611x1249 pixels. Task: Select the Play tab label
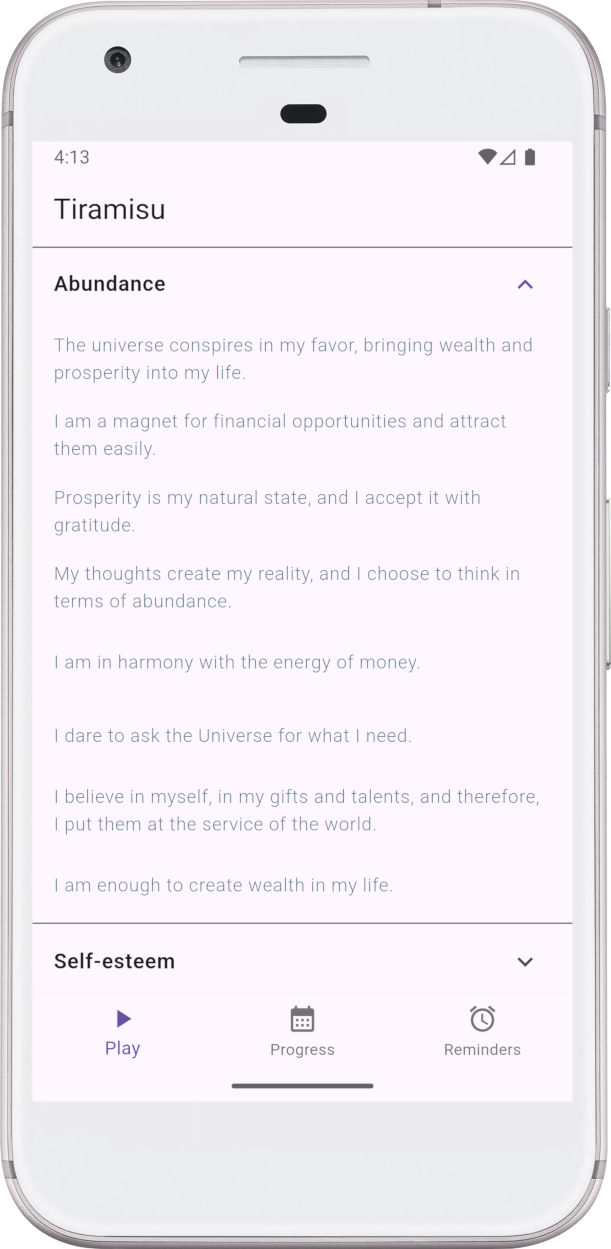click(x=123, y=1049)
